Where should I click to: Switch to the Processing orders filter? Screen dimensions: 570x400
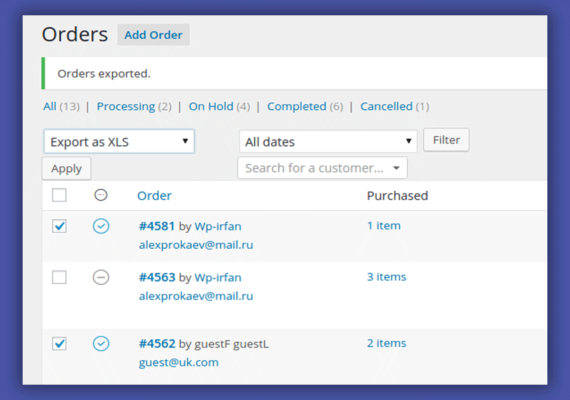pos(126,107)
